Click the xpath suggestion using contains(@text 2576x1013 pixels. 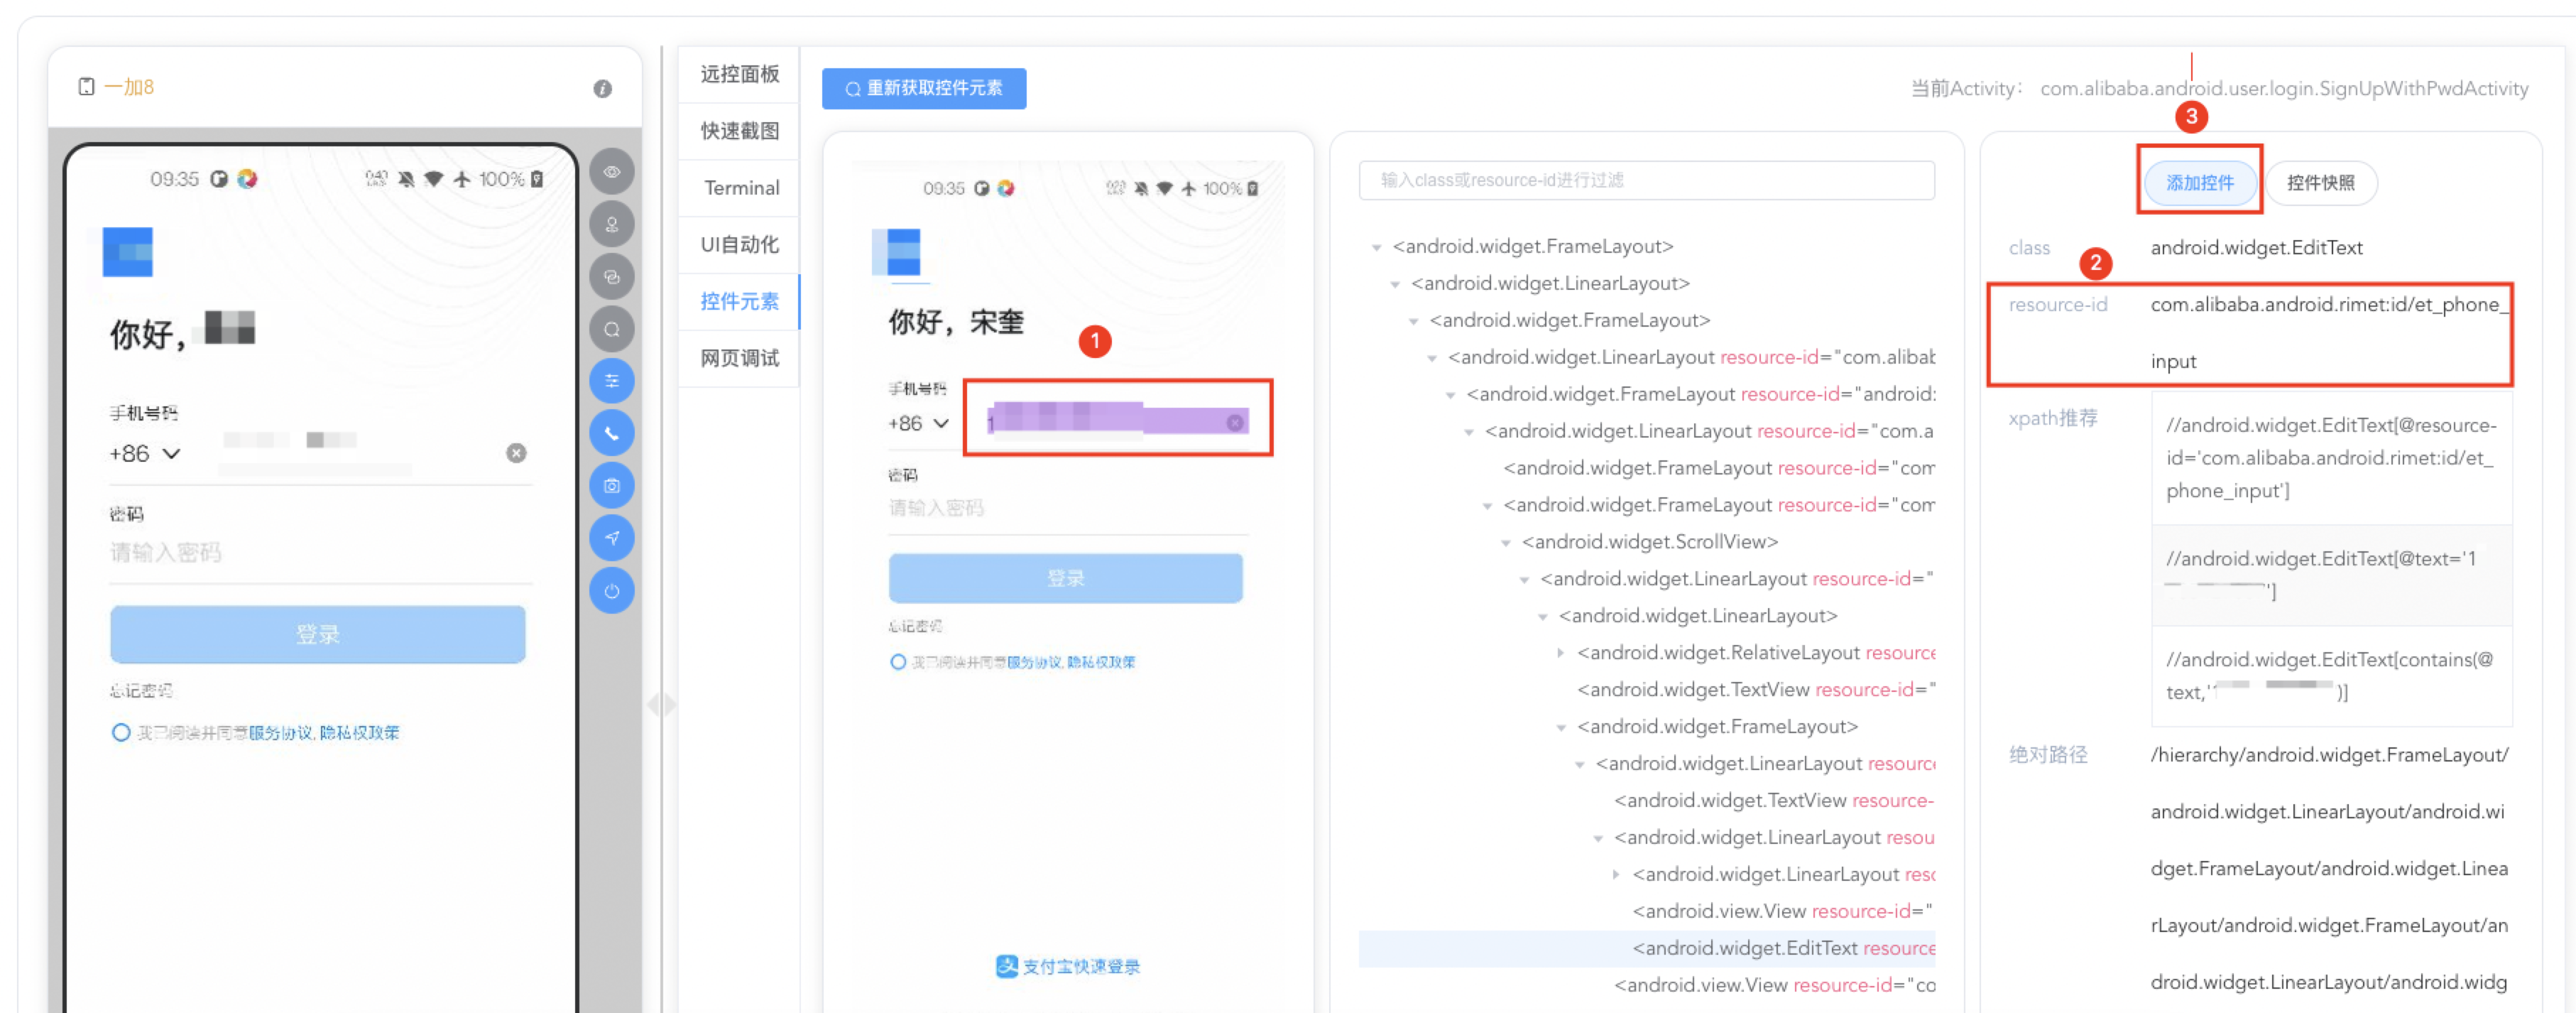coord(2331,676)
